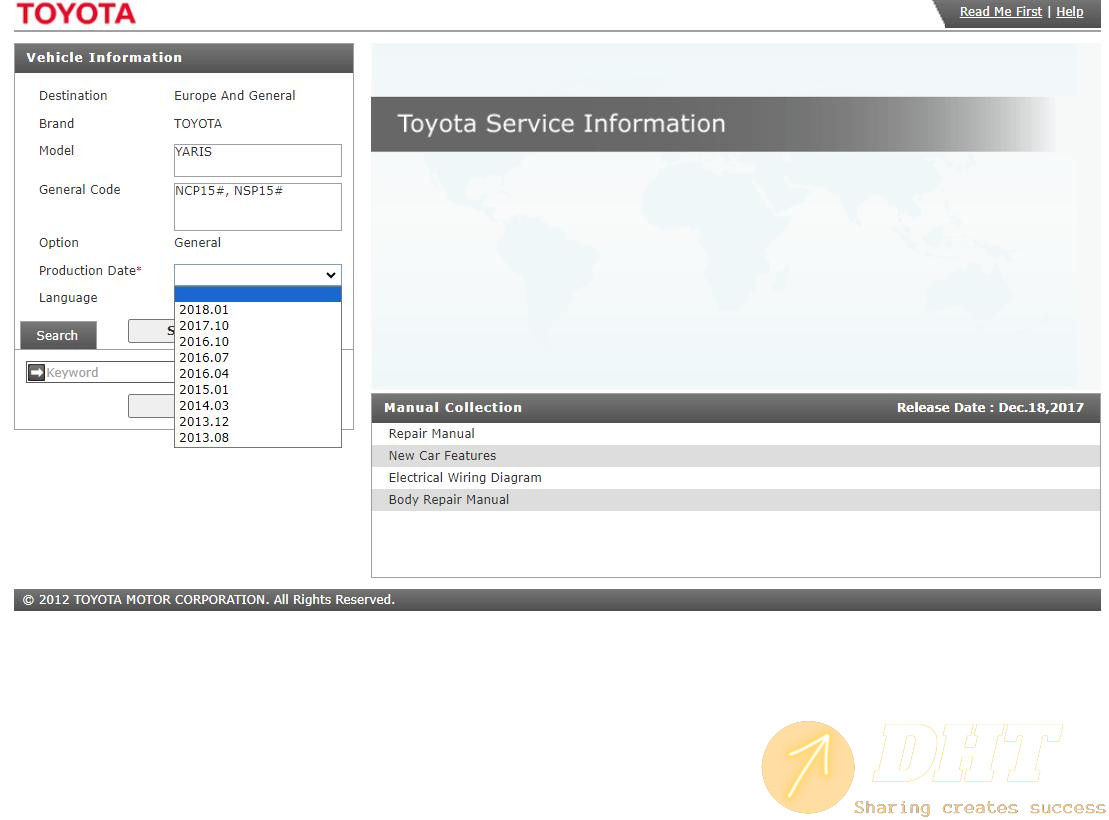Click the Brand value TOYOTA
The width and height of the screenshot is (1109, 820).
[x=198, y=124]
